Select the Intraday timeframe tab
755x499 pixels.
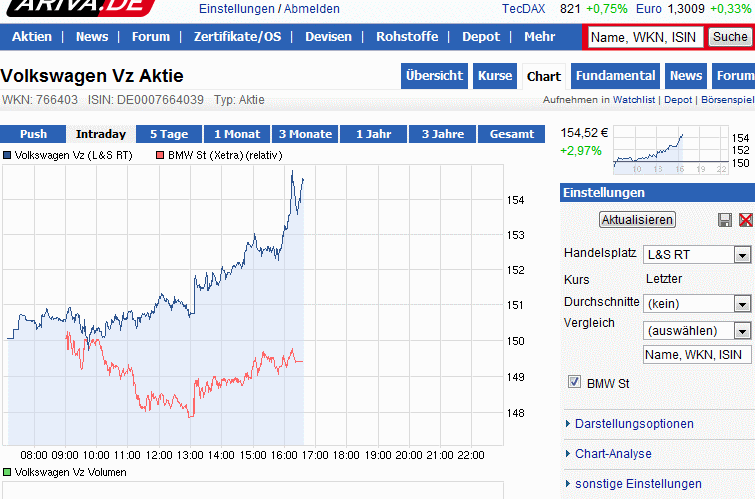101,134
